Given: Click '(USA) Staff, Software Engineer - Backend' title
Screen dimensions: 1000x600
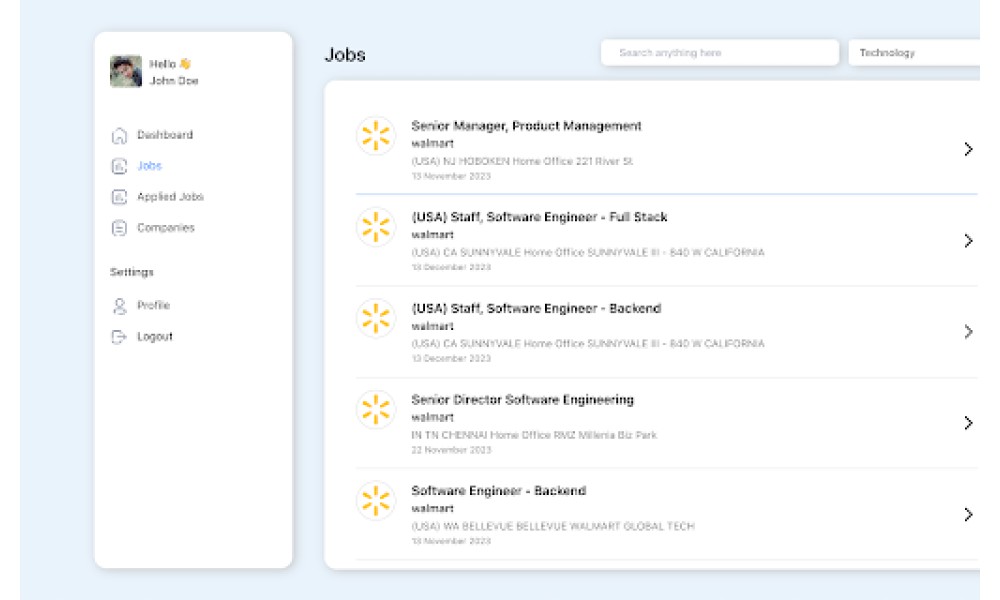Looking at the screenshot, I should click(x=536, y=309).
